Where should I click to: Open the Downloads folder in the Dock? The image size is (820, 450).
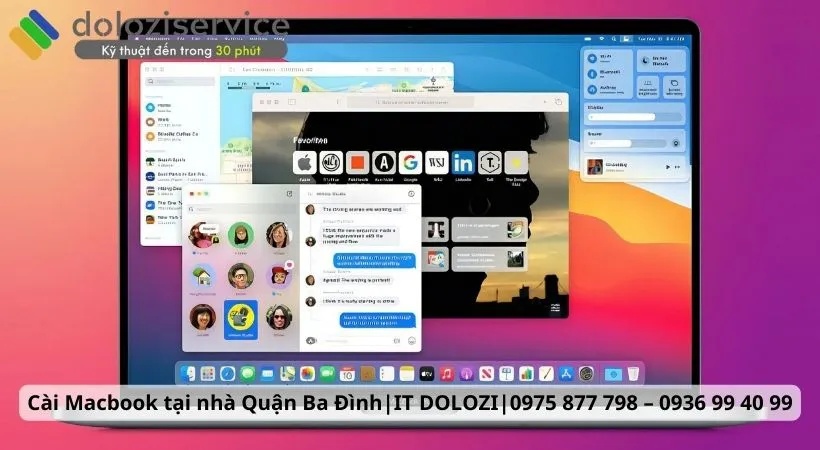[x=613, y=374]
